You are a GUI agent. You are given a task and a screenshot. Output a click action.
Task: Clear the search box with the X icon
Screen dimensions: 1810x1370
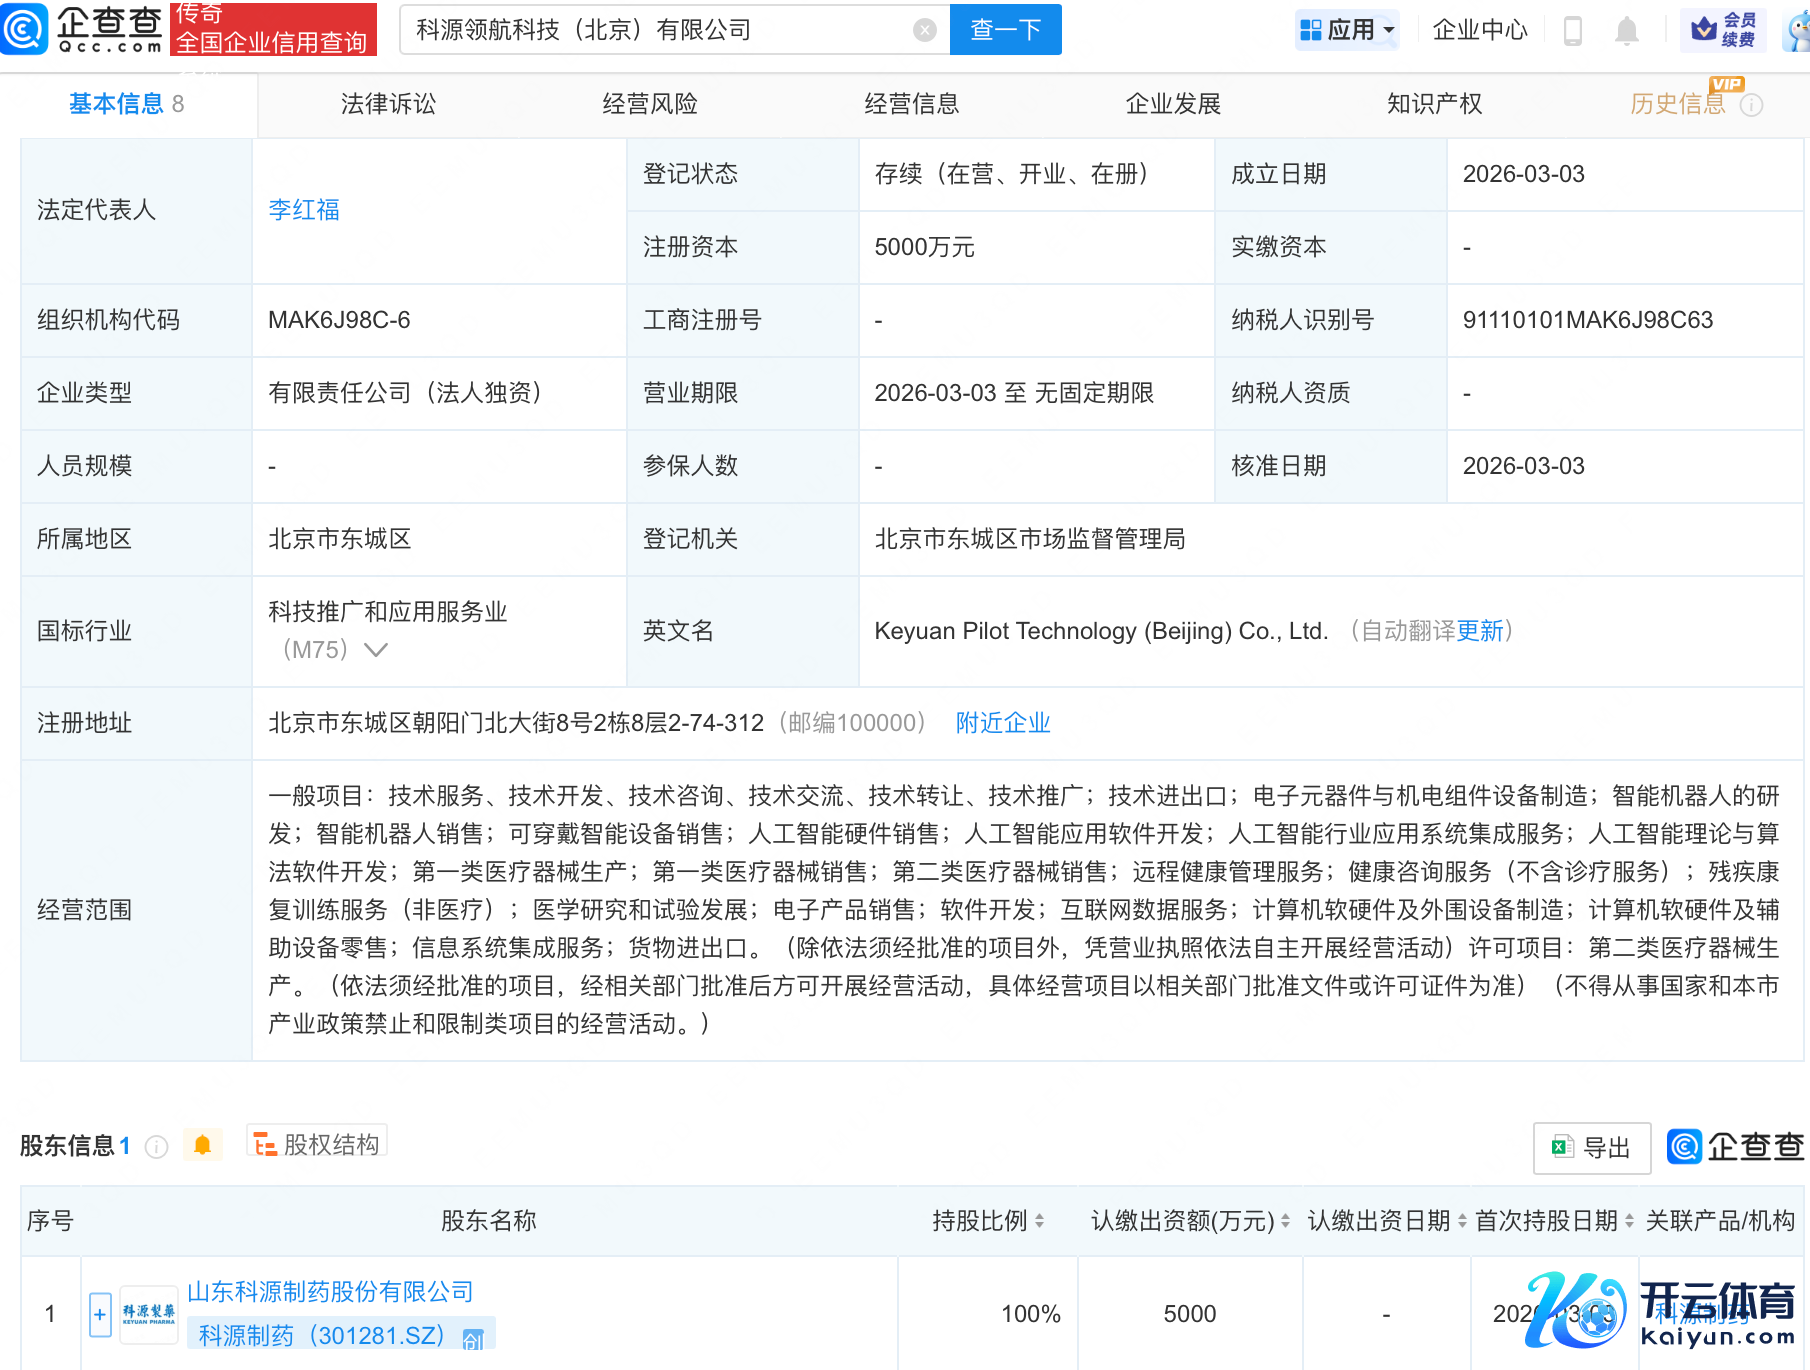click(925, 30)
